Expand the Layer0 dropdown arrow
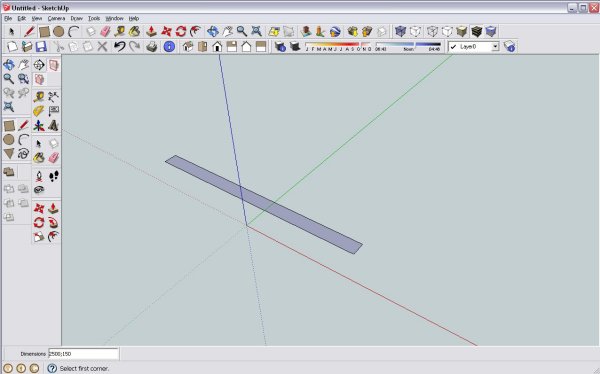Screen dimensions: 600x374 click(495, 47)
